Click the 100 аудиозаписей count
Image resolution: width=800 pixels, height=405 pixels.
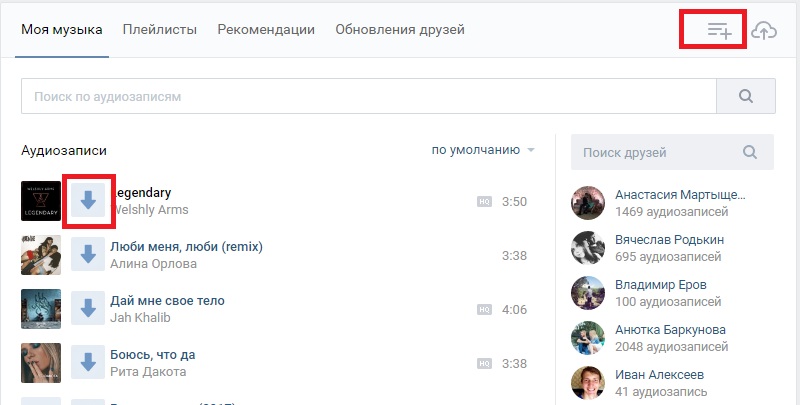668,301
